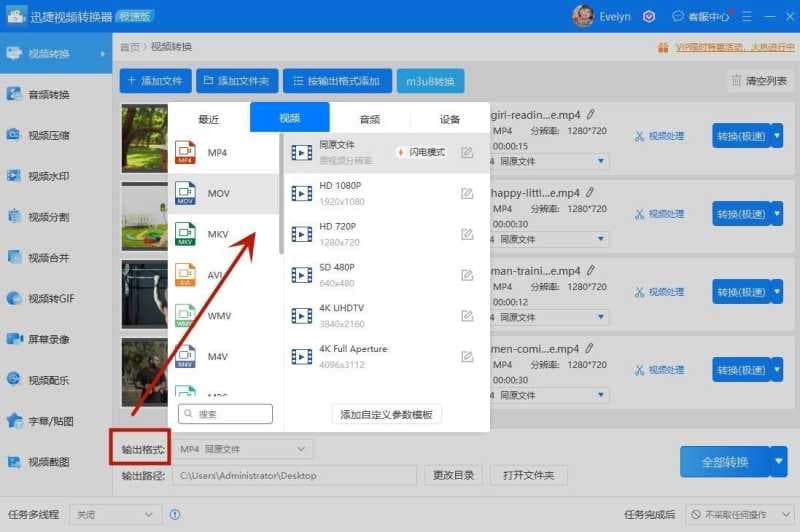Switch to the 设备 tab
This screenshot has width=800, height=532.
click(x=450, y=119)
